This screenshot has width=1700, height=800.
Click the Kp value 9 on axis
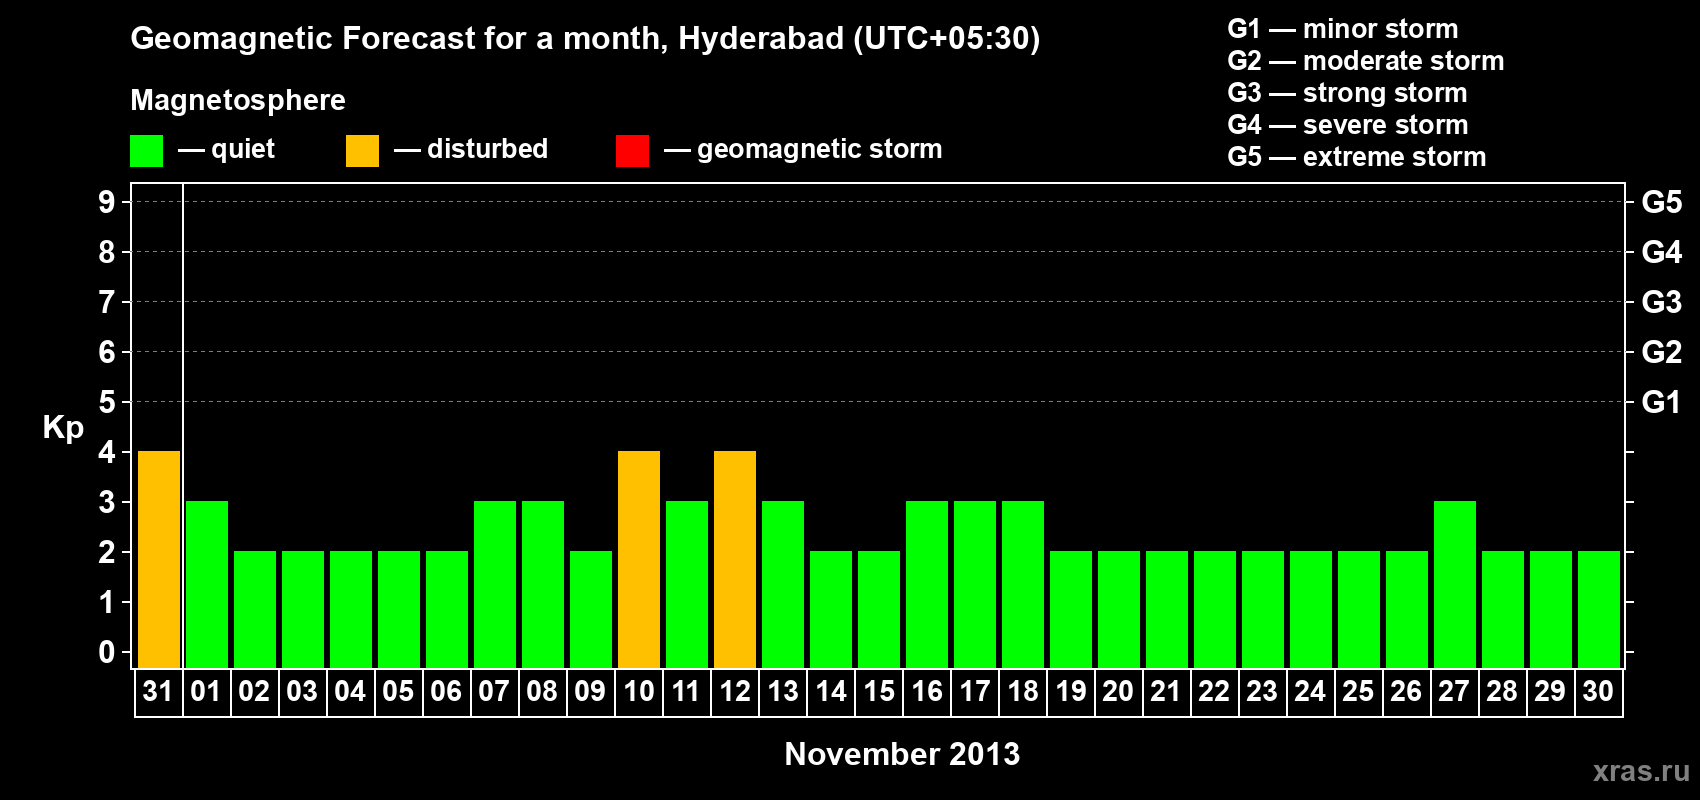click(x=107, y=202)
